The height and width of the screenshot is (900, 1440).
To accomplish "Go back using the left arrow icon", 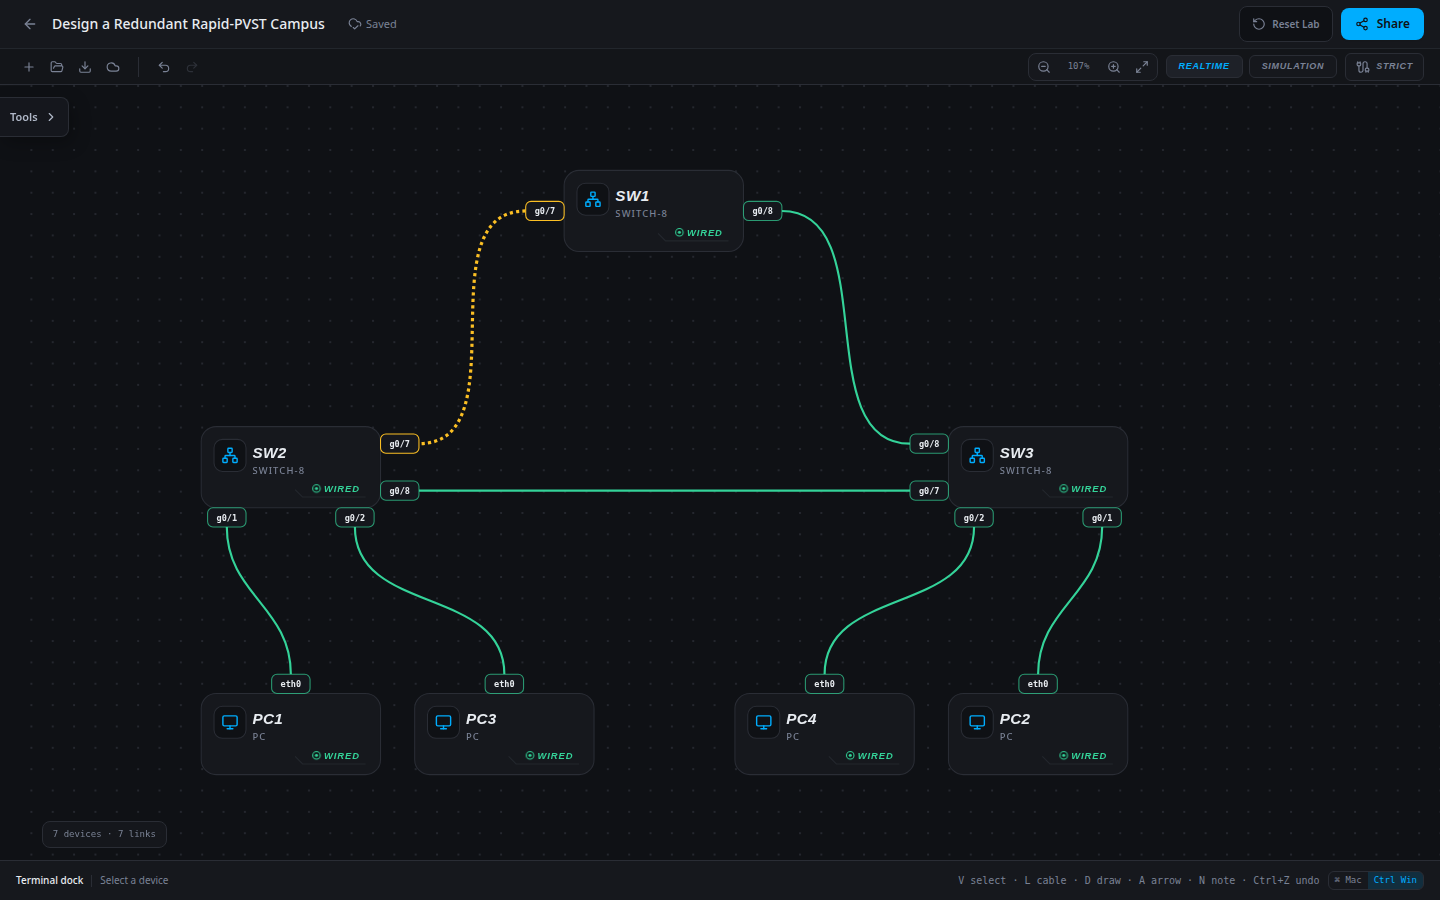I will tap(30, 24).
